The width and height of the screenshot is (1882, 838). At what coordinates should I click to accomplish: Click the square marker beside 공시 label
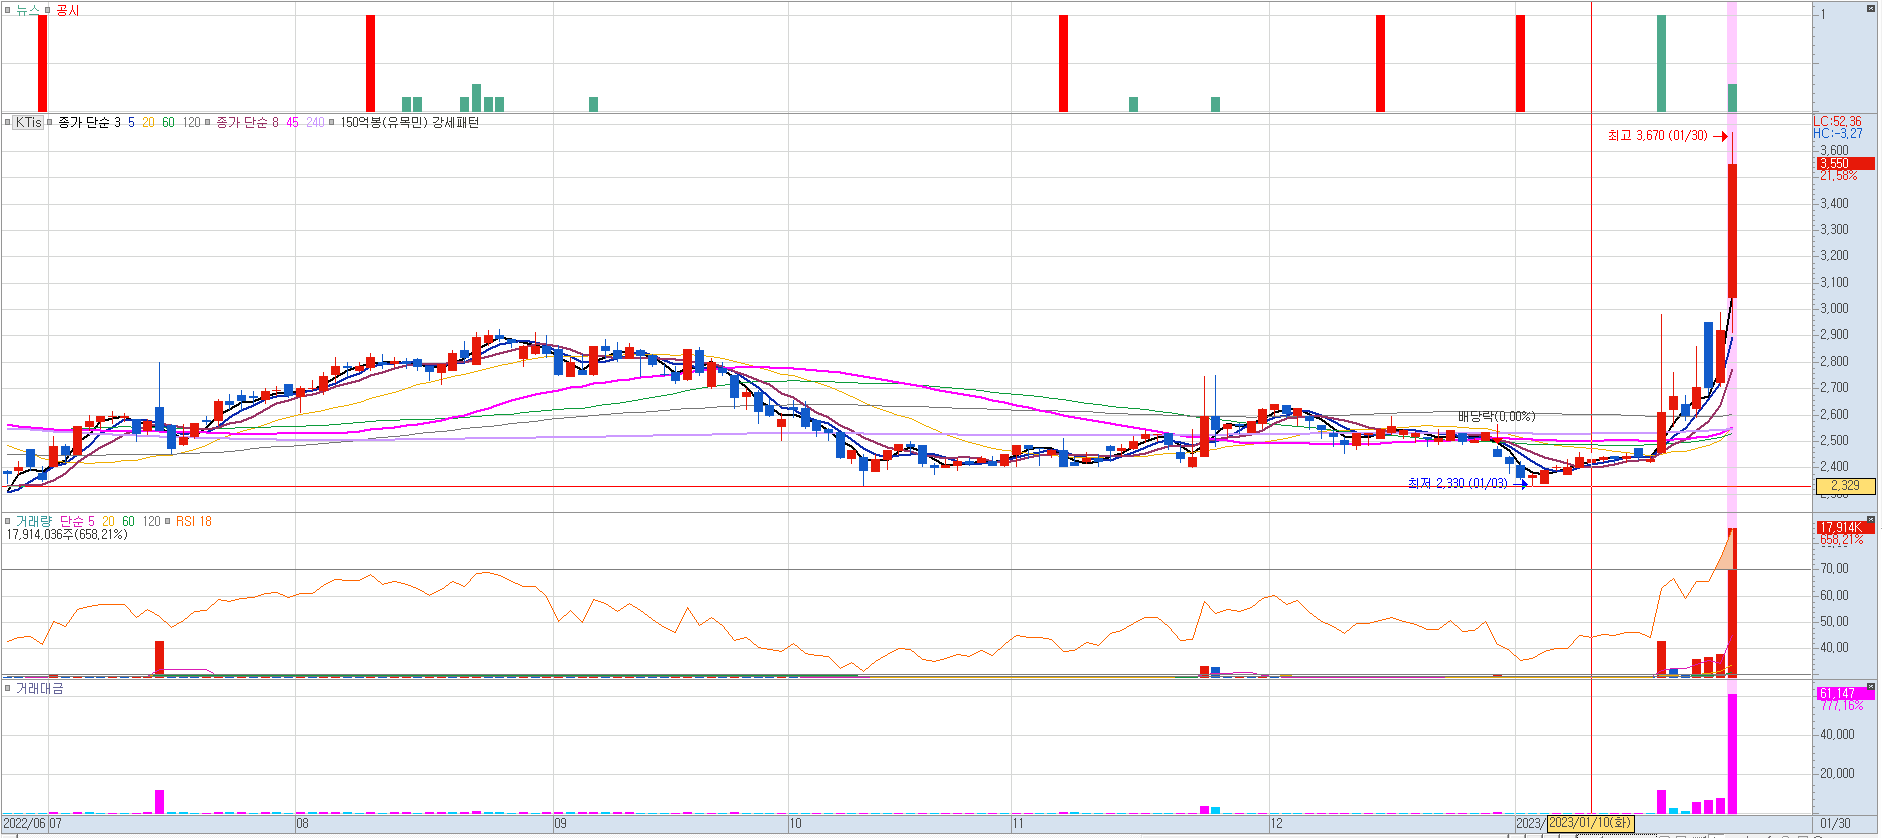click(x=48, y=10)
